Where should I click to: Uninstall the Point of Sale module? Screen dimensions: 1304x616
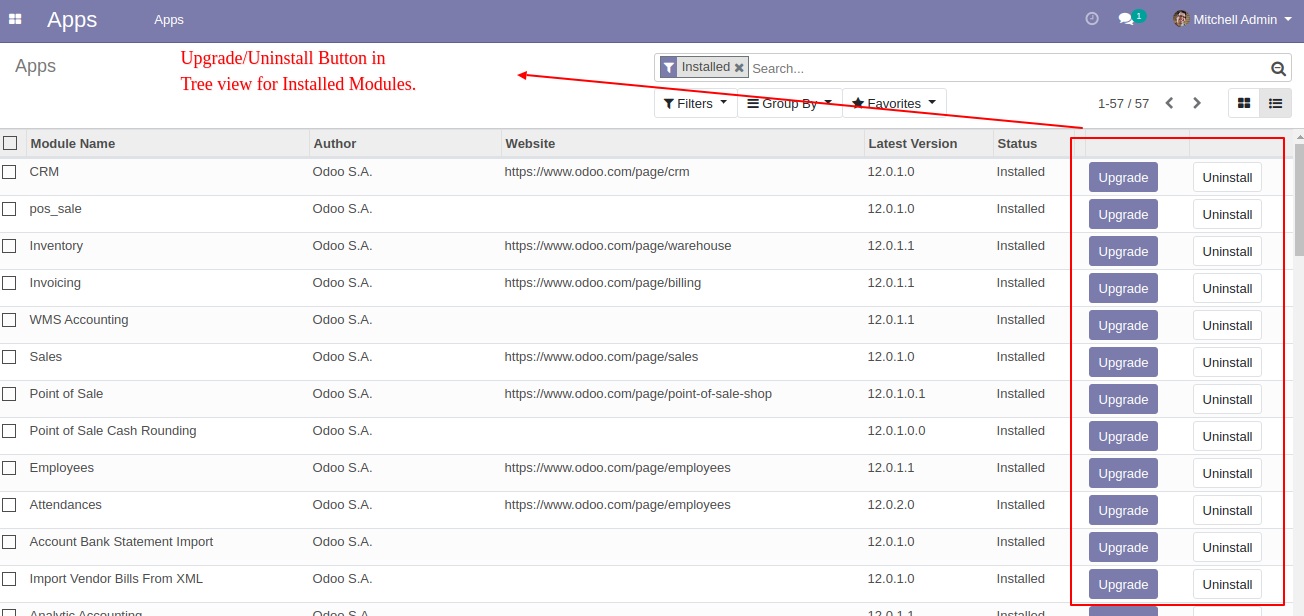pyautogui.click(x=1227, y=400)
